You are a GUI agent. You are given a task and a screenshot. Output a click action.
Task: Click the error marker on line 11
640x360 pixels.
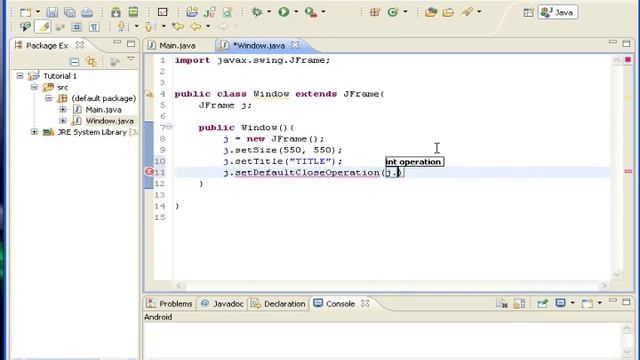[x=149, y=172]
